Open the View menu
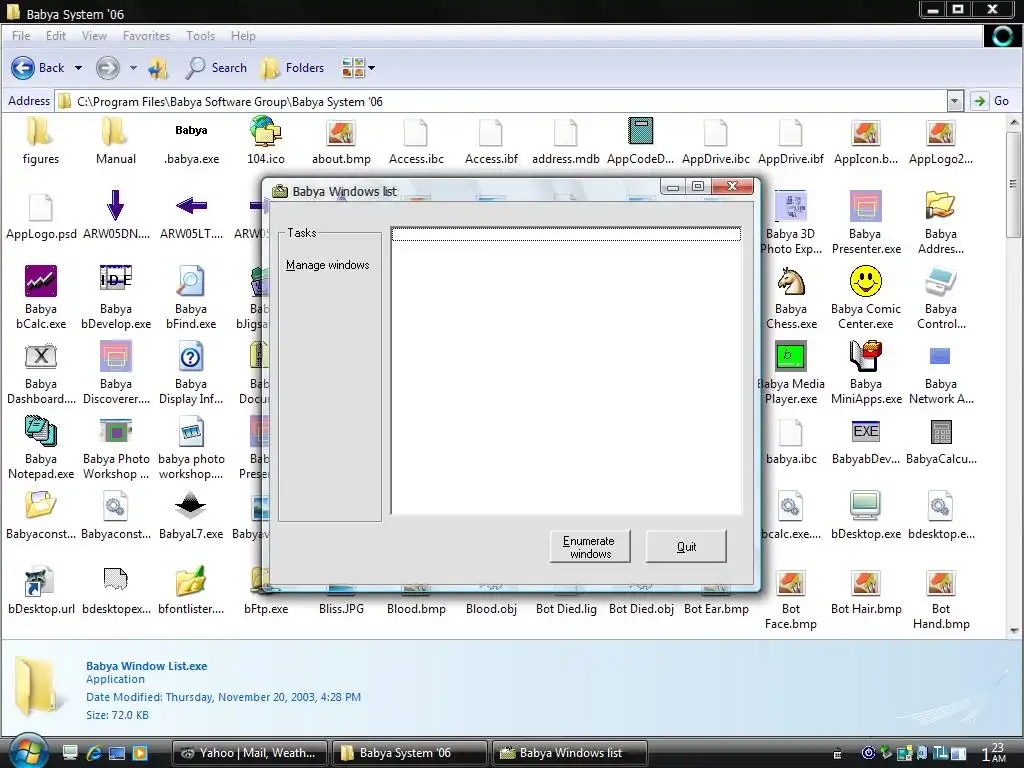The width and height of the screenshot is (1024, 768). click(94, 36)
